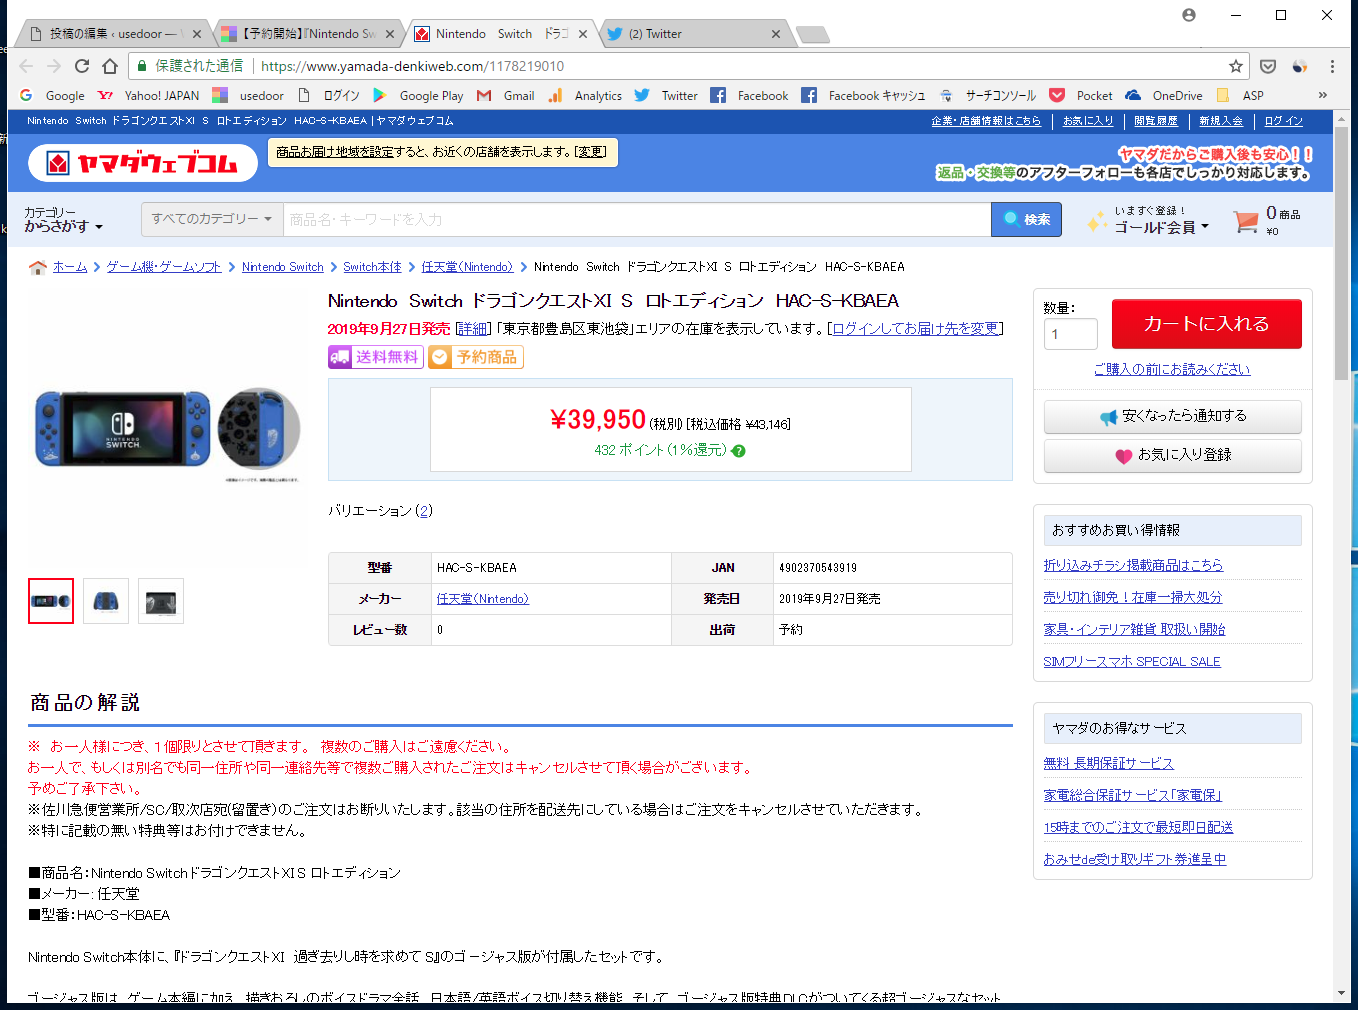
Task: Open the Analytics bookmark
Action: 585,96
